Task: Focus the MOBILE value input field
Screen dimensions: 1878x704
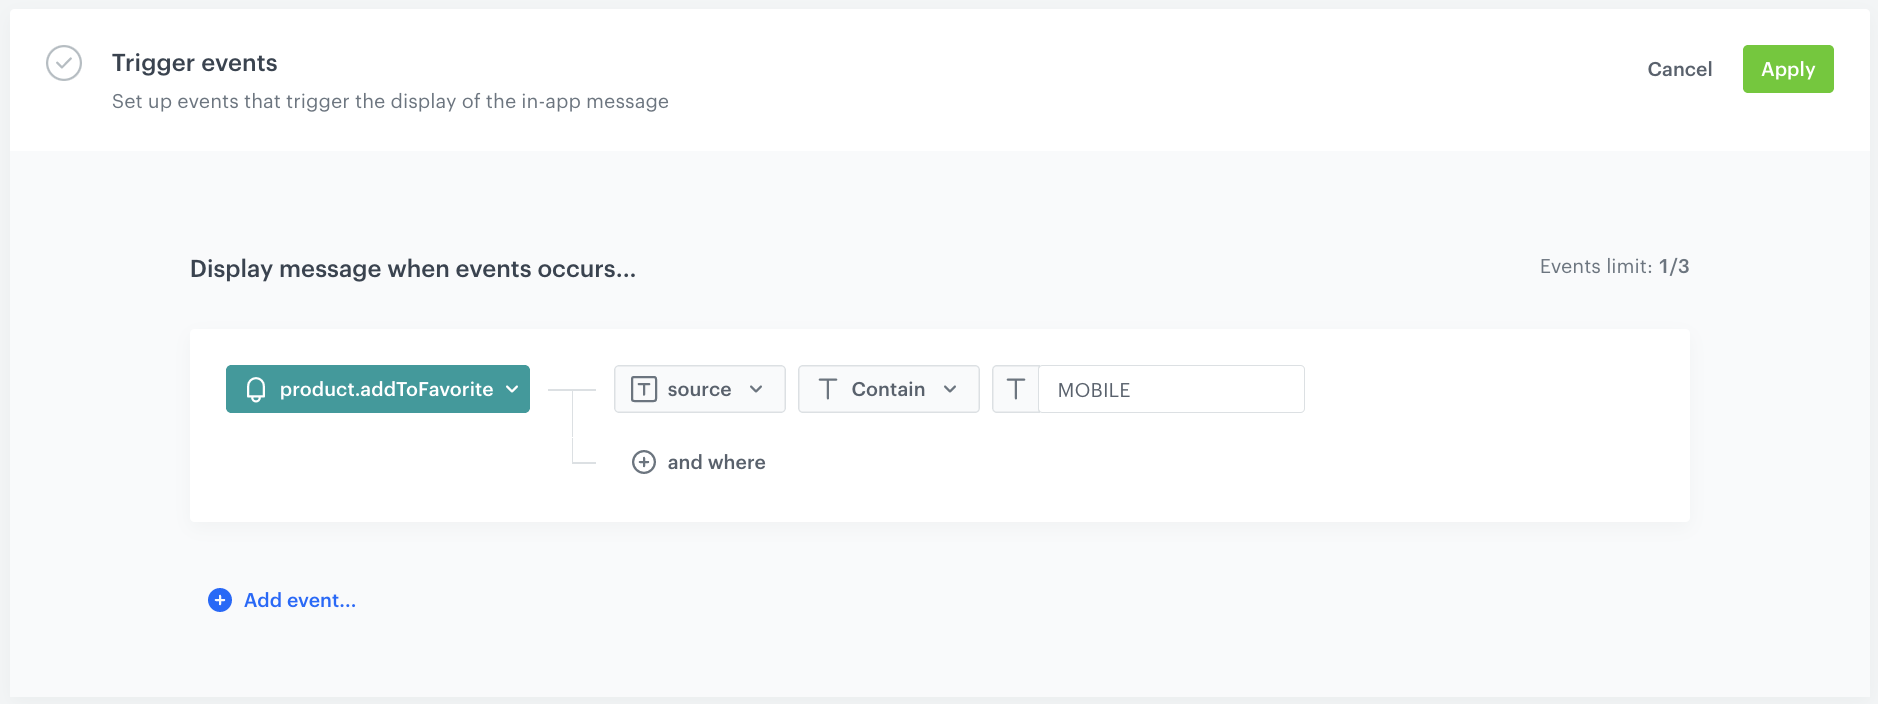Action: [1170, 390]
